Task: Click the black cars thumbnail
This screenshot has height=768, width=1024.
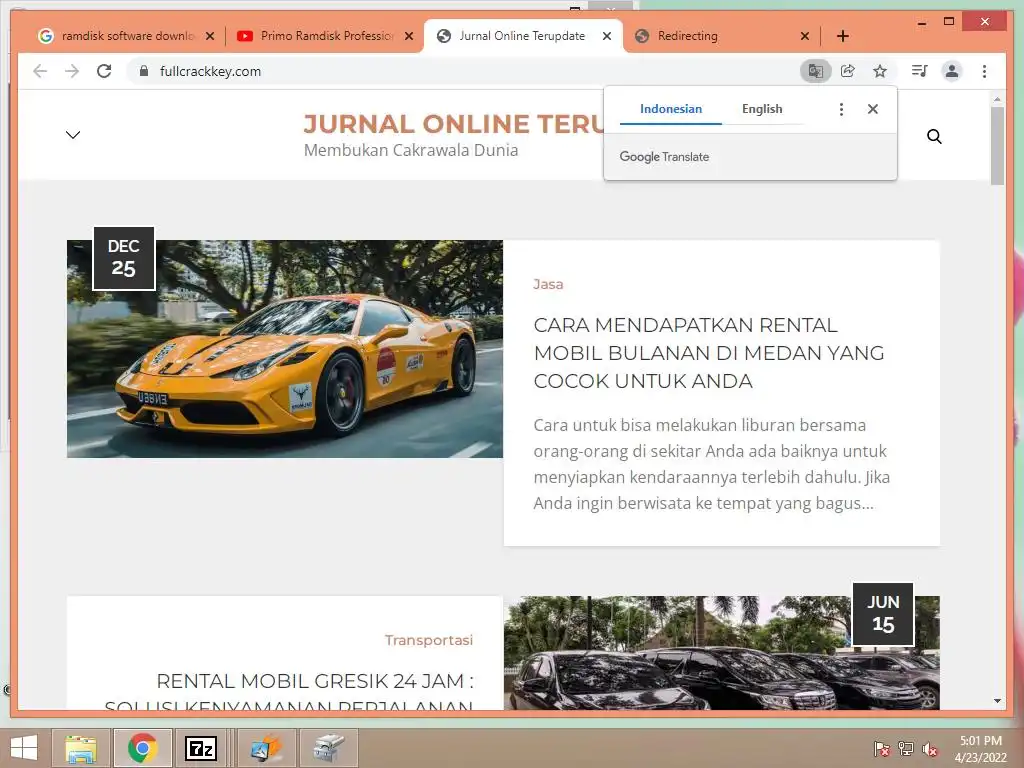Action: click(722, 653)
